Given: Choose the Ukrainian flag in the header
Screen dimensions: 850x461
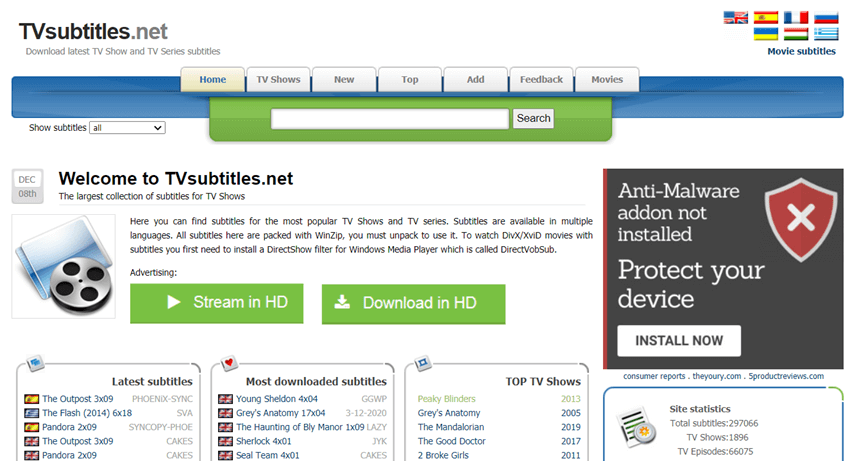Looking at the screenshot, I should [765, 34].
